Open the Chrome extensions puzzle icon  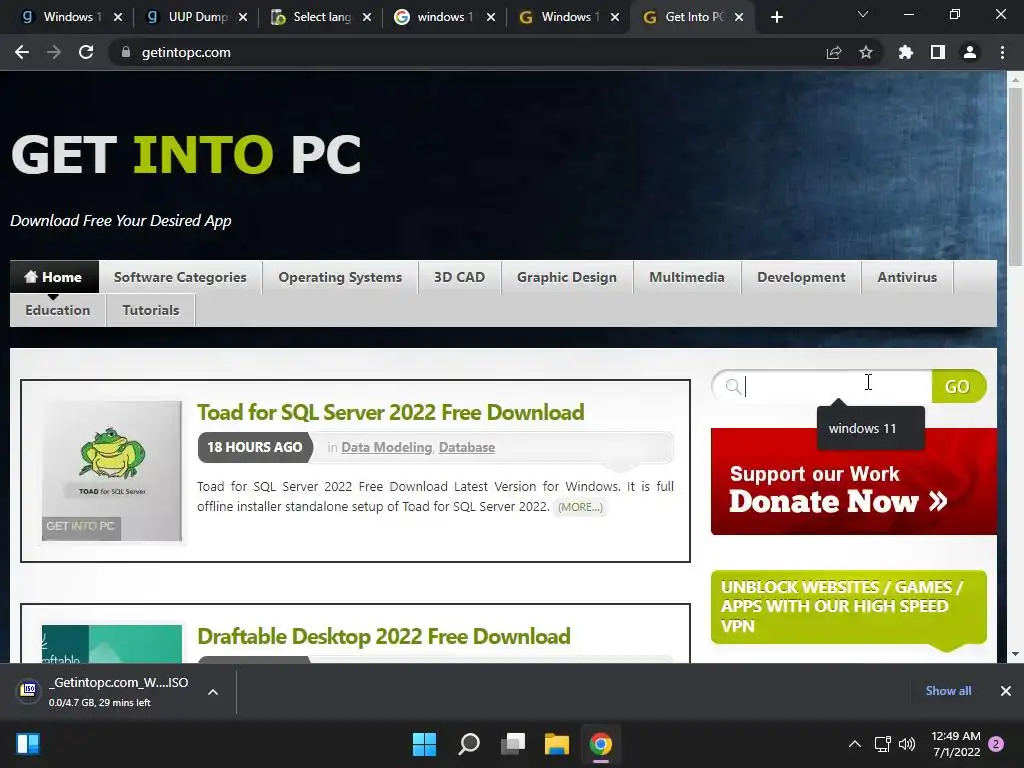906,52
